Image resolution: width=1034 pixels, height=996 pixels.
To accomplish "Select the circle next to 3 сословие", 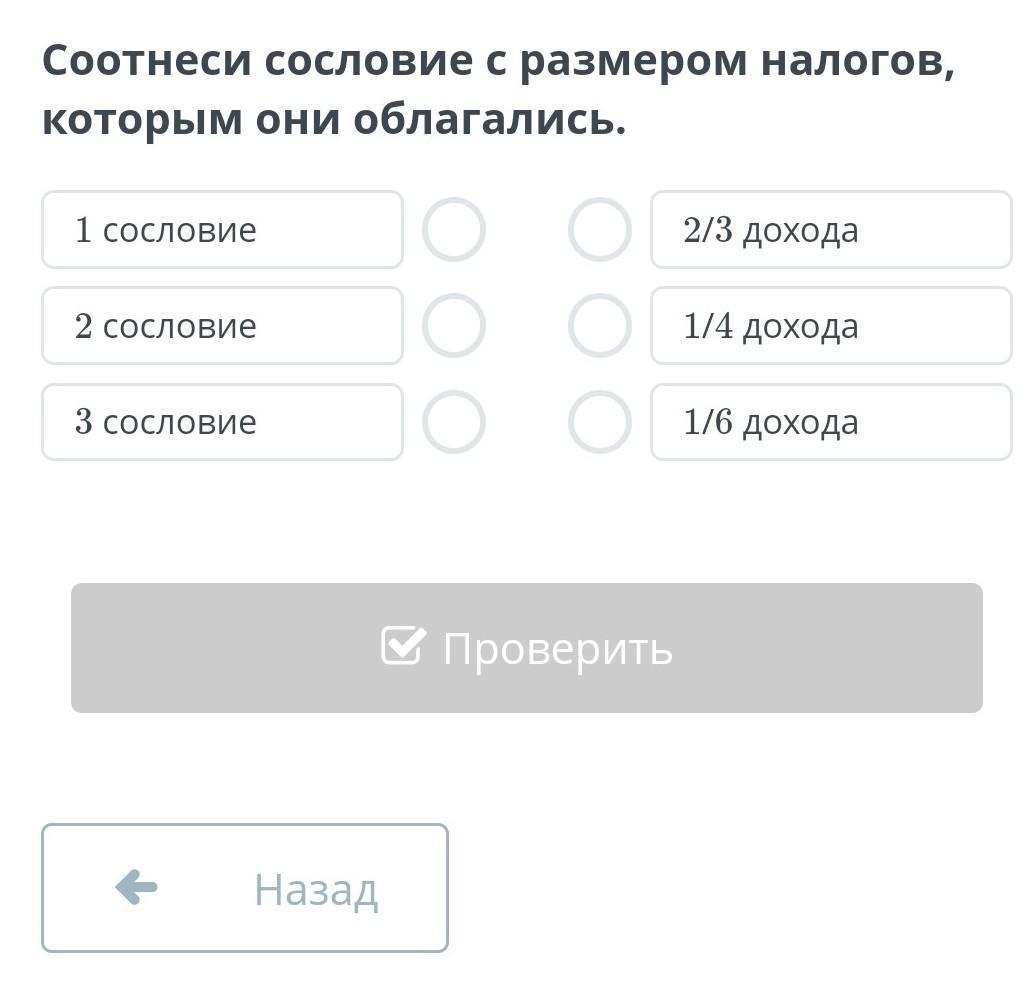I will click(x=454, y=422).
